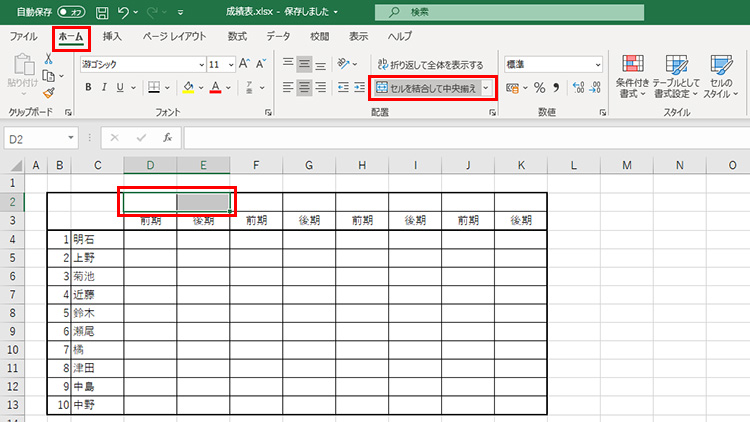Open the number format dropdown 標準
Image resolution: width=750 pixels, height=422 pixels.
point(553,64)
